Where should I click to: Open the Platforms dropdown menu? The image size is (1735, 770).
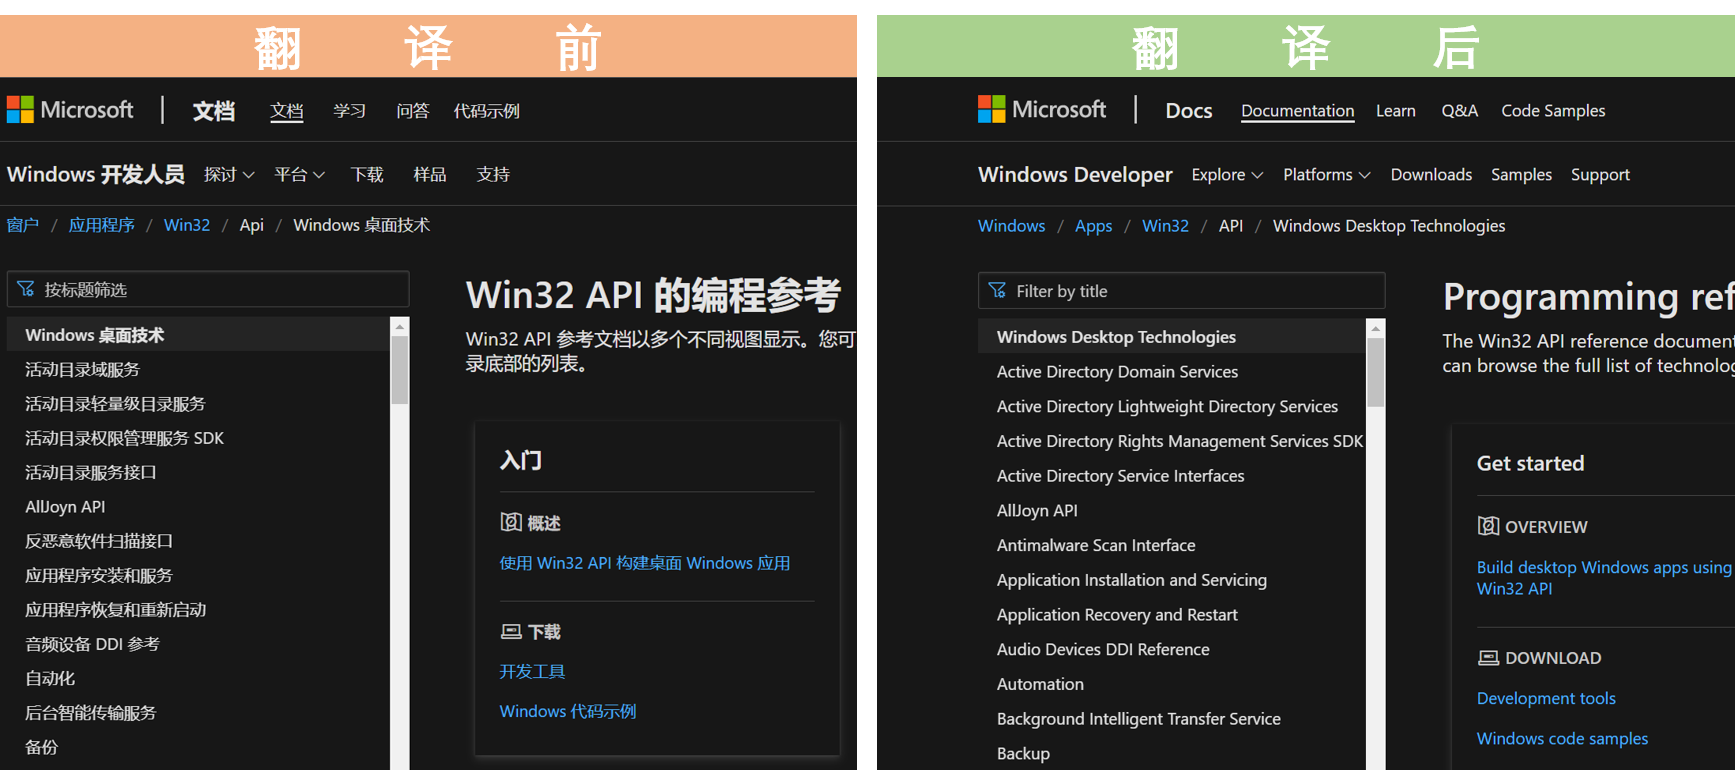pyautogui.click(x=1326, y=175)
